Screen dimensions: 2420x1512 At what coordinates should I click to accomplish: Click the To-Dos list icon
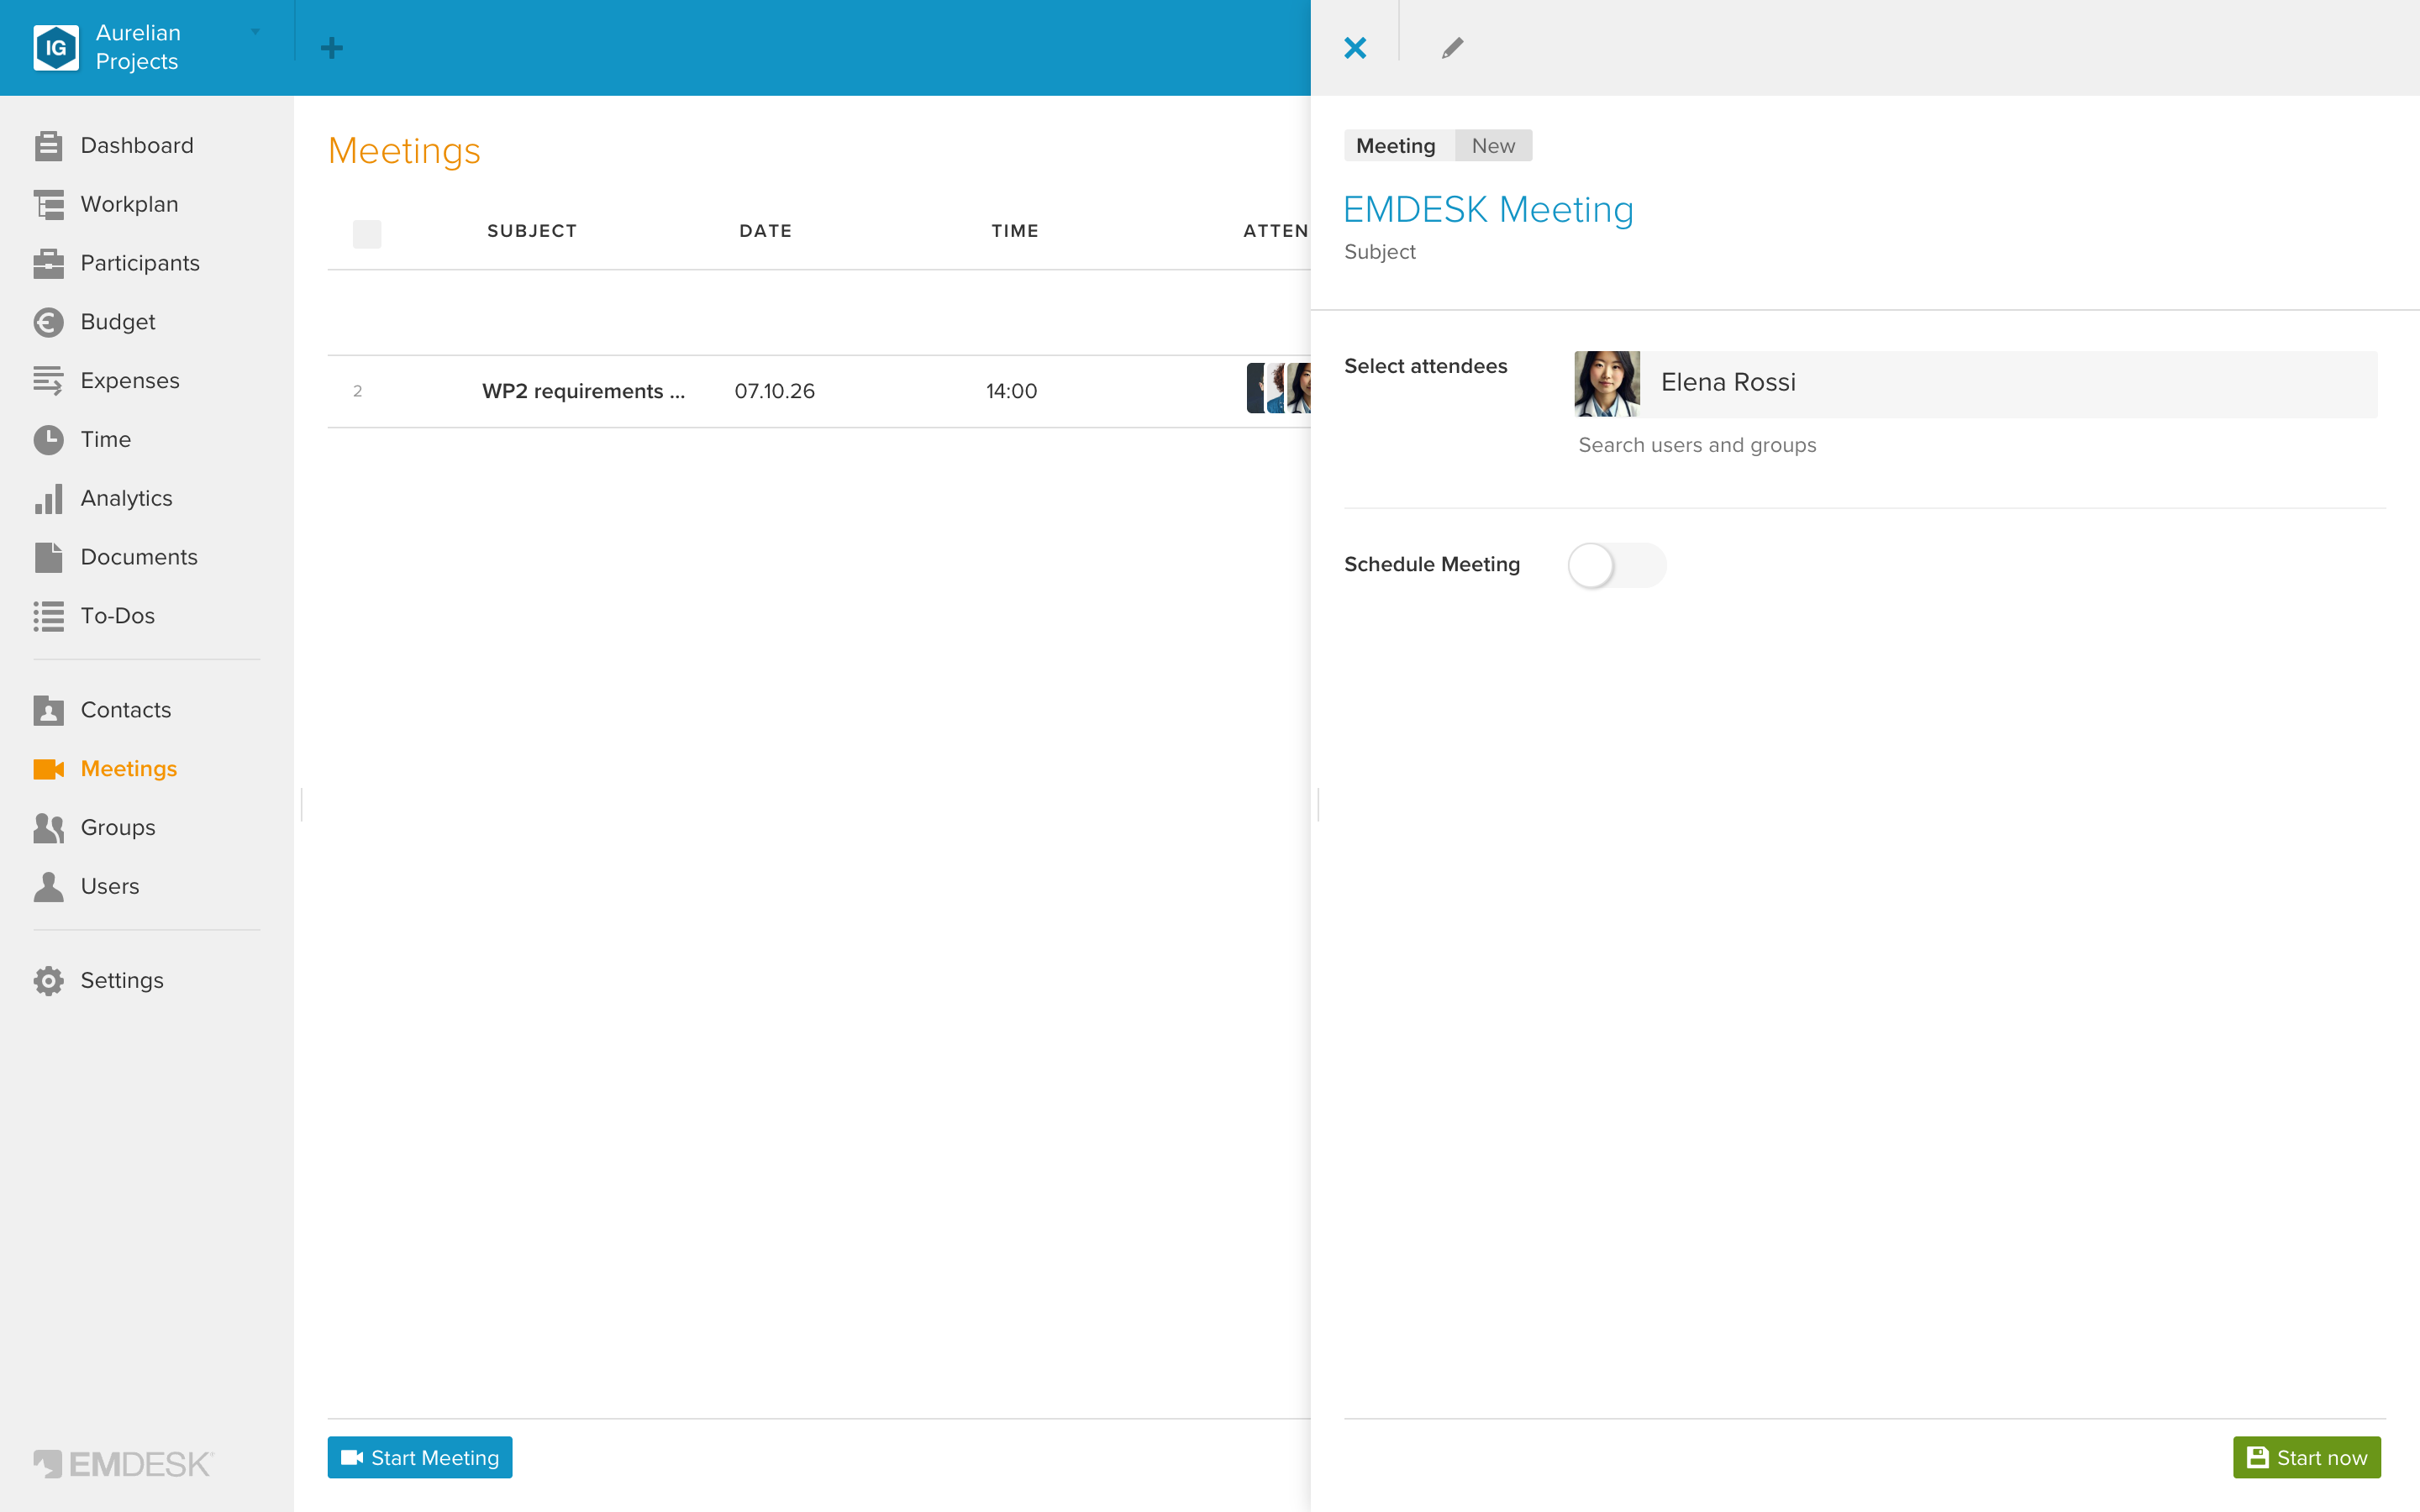[48, 616]
